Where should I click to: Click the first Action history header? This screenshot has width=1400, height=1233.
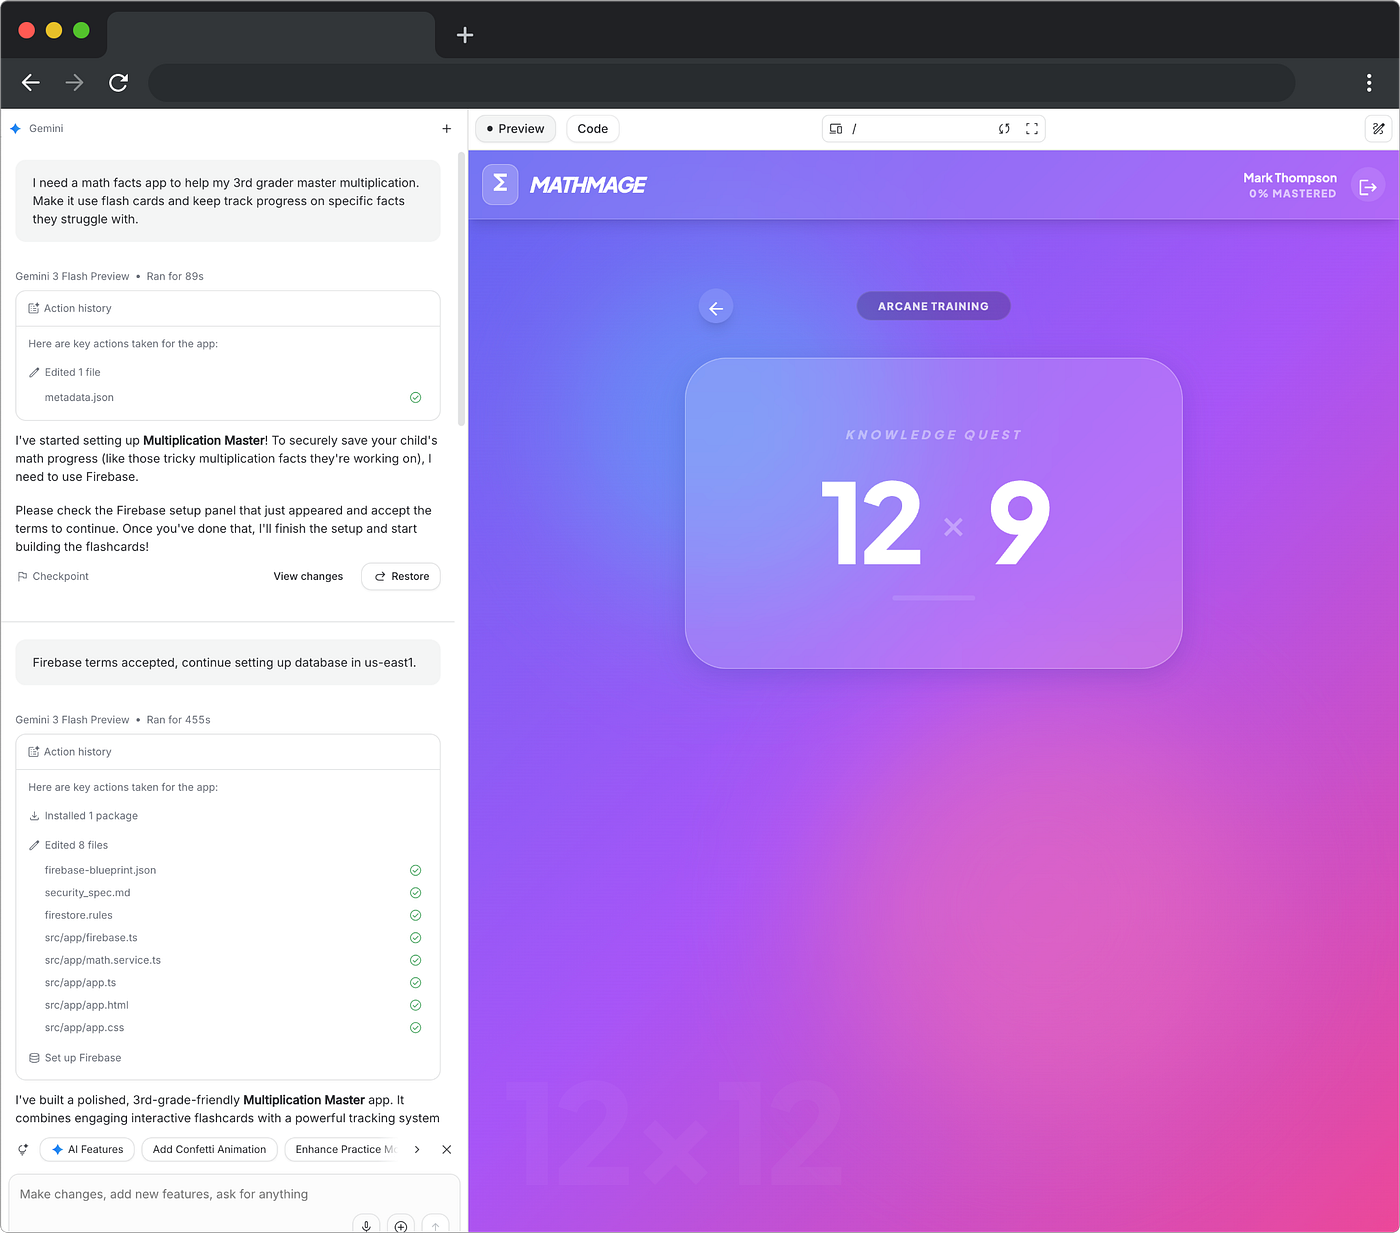(x=228, y=309)
